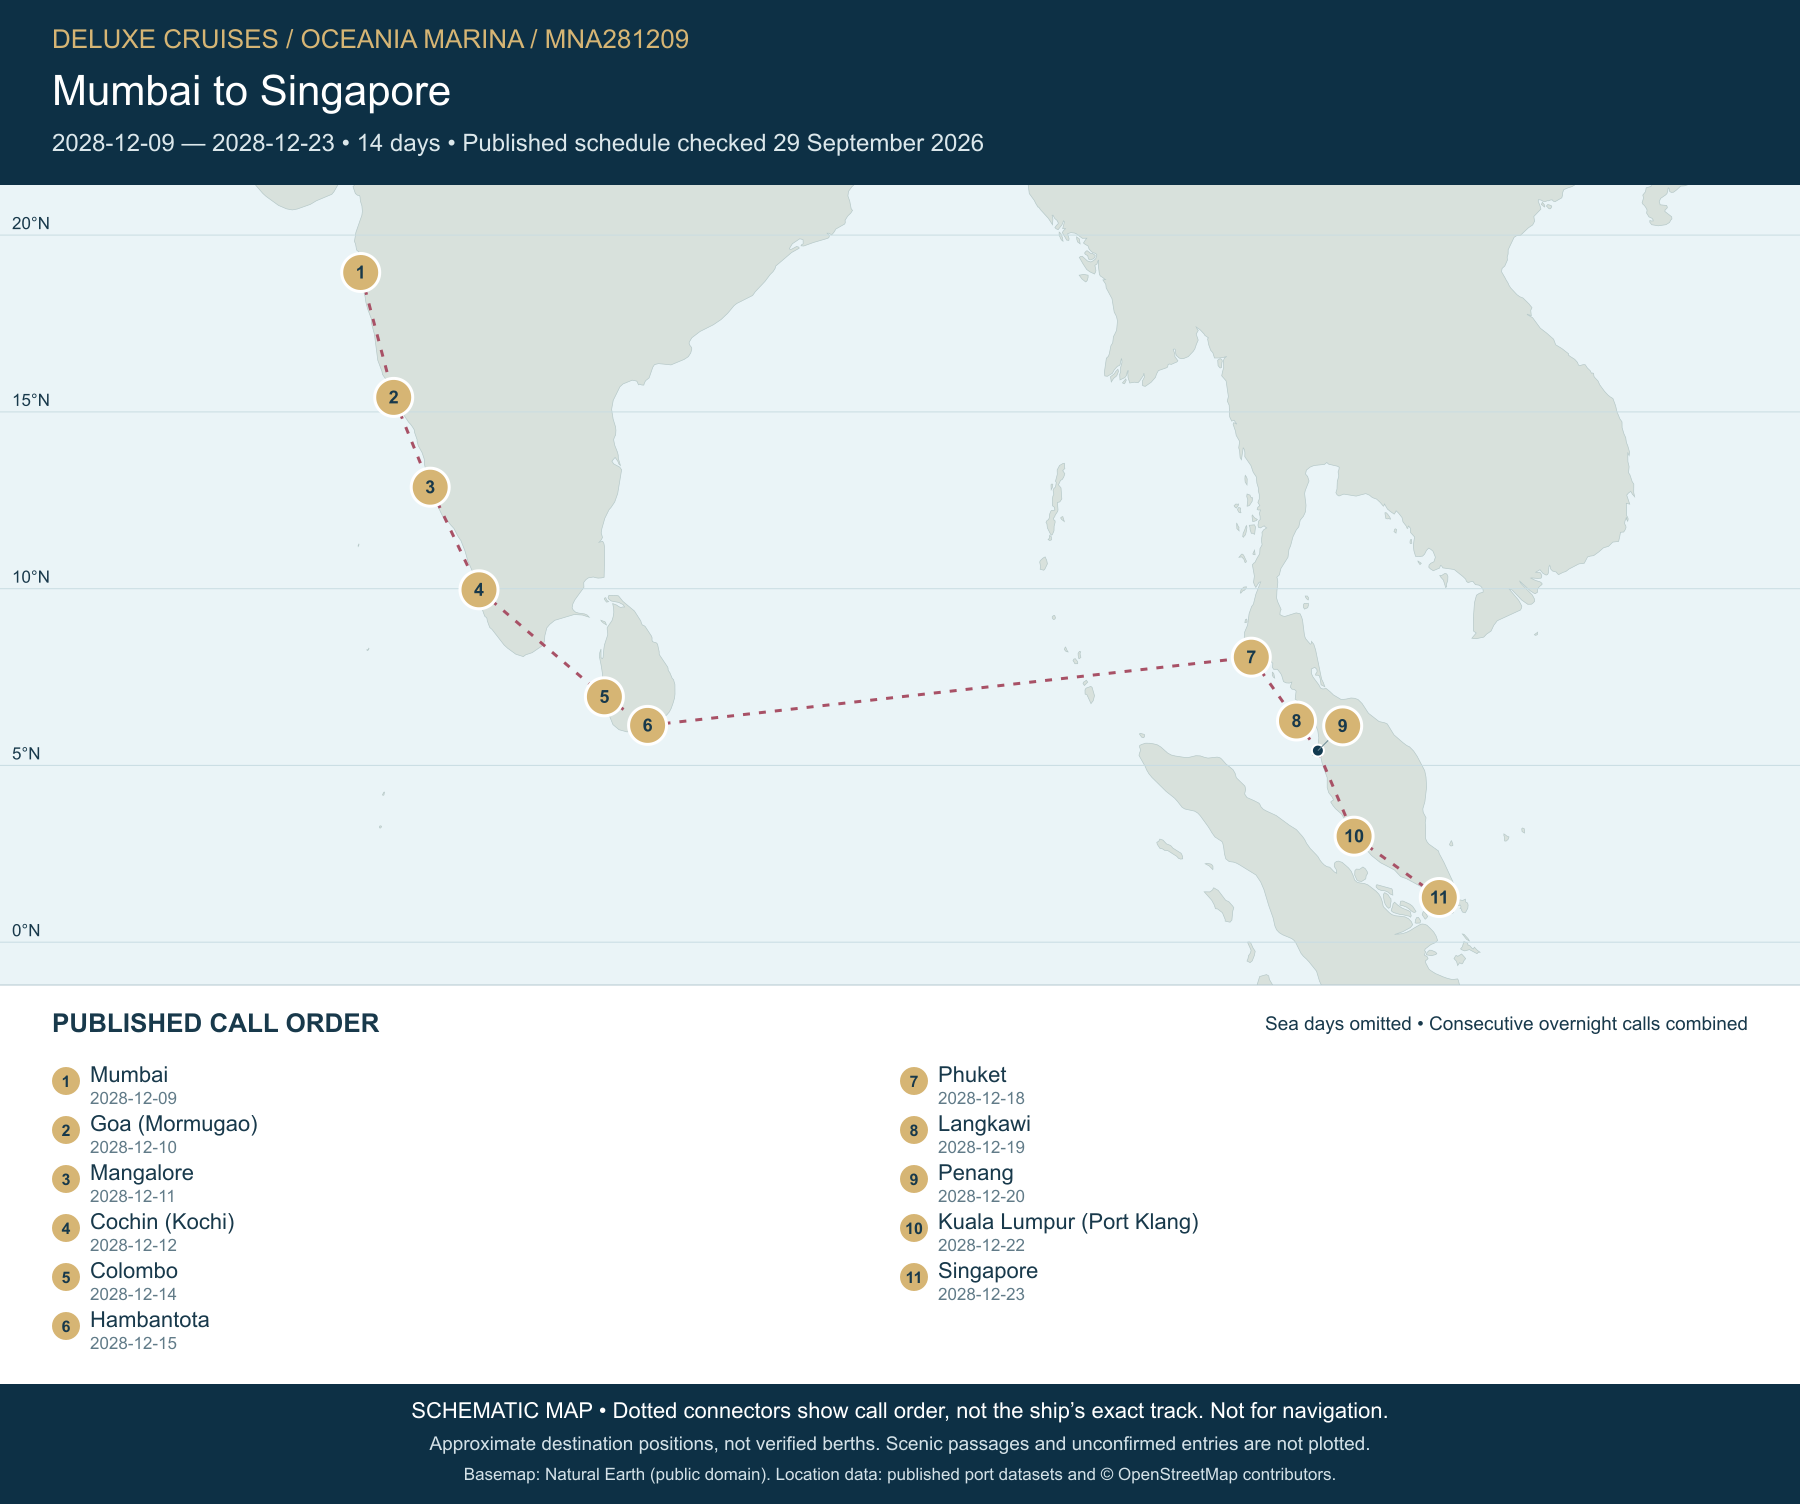Click legend badge 11 next to Singapore
This screenshot has width=1800, height=1504.
(x=914, y=1277)
